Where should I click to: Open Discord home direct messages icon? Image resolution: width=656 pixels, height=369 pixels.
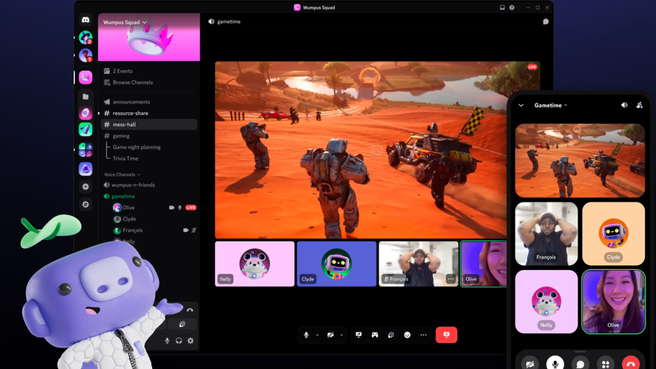[85, 20]
